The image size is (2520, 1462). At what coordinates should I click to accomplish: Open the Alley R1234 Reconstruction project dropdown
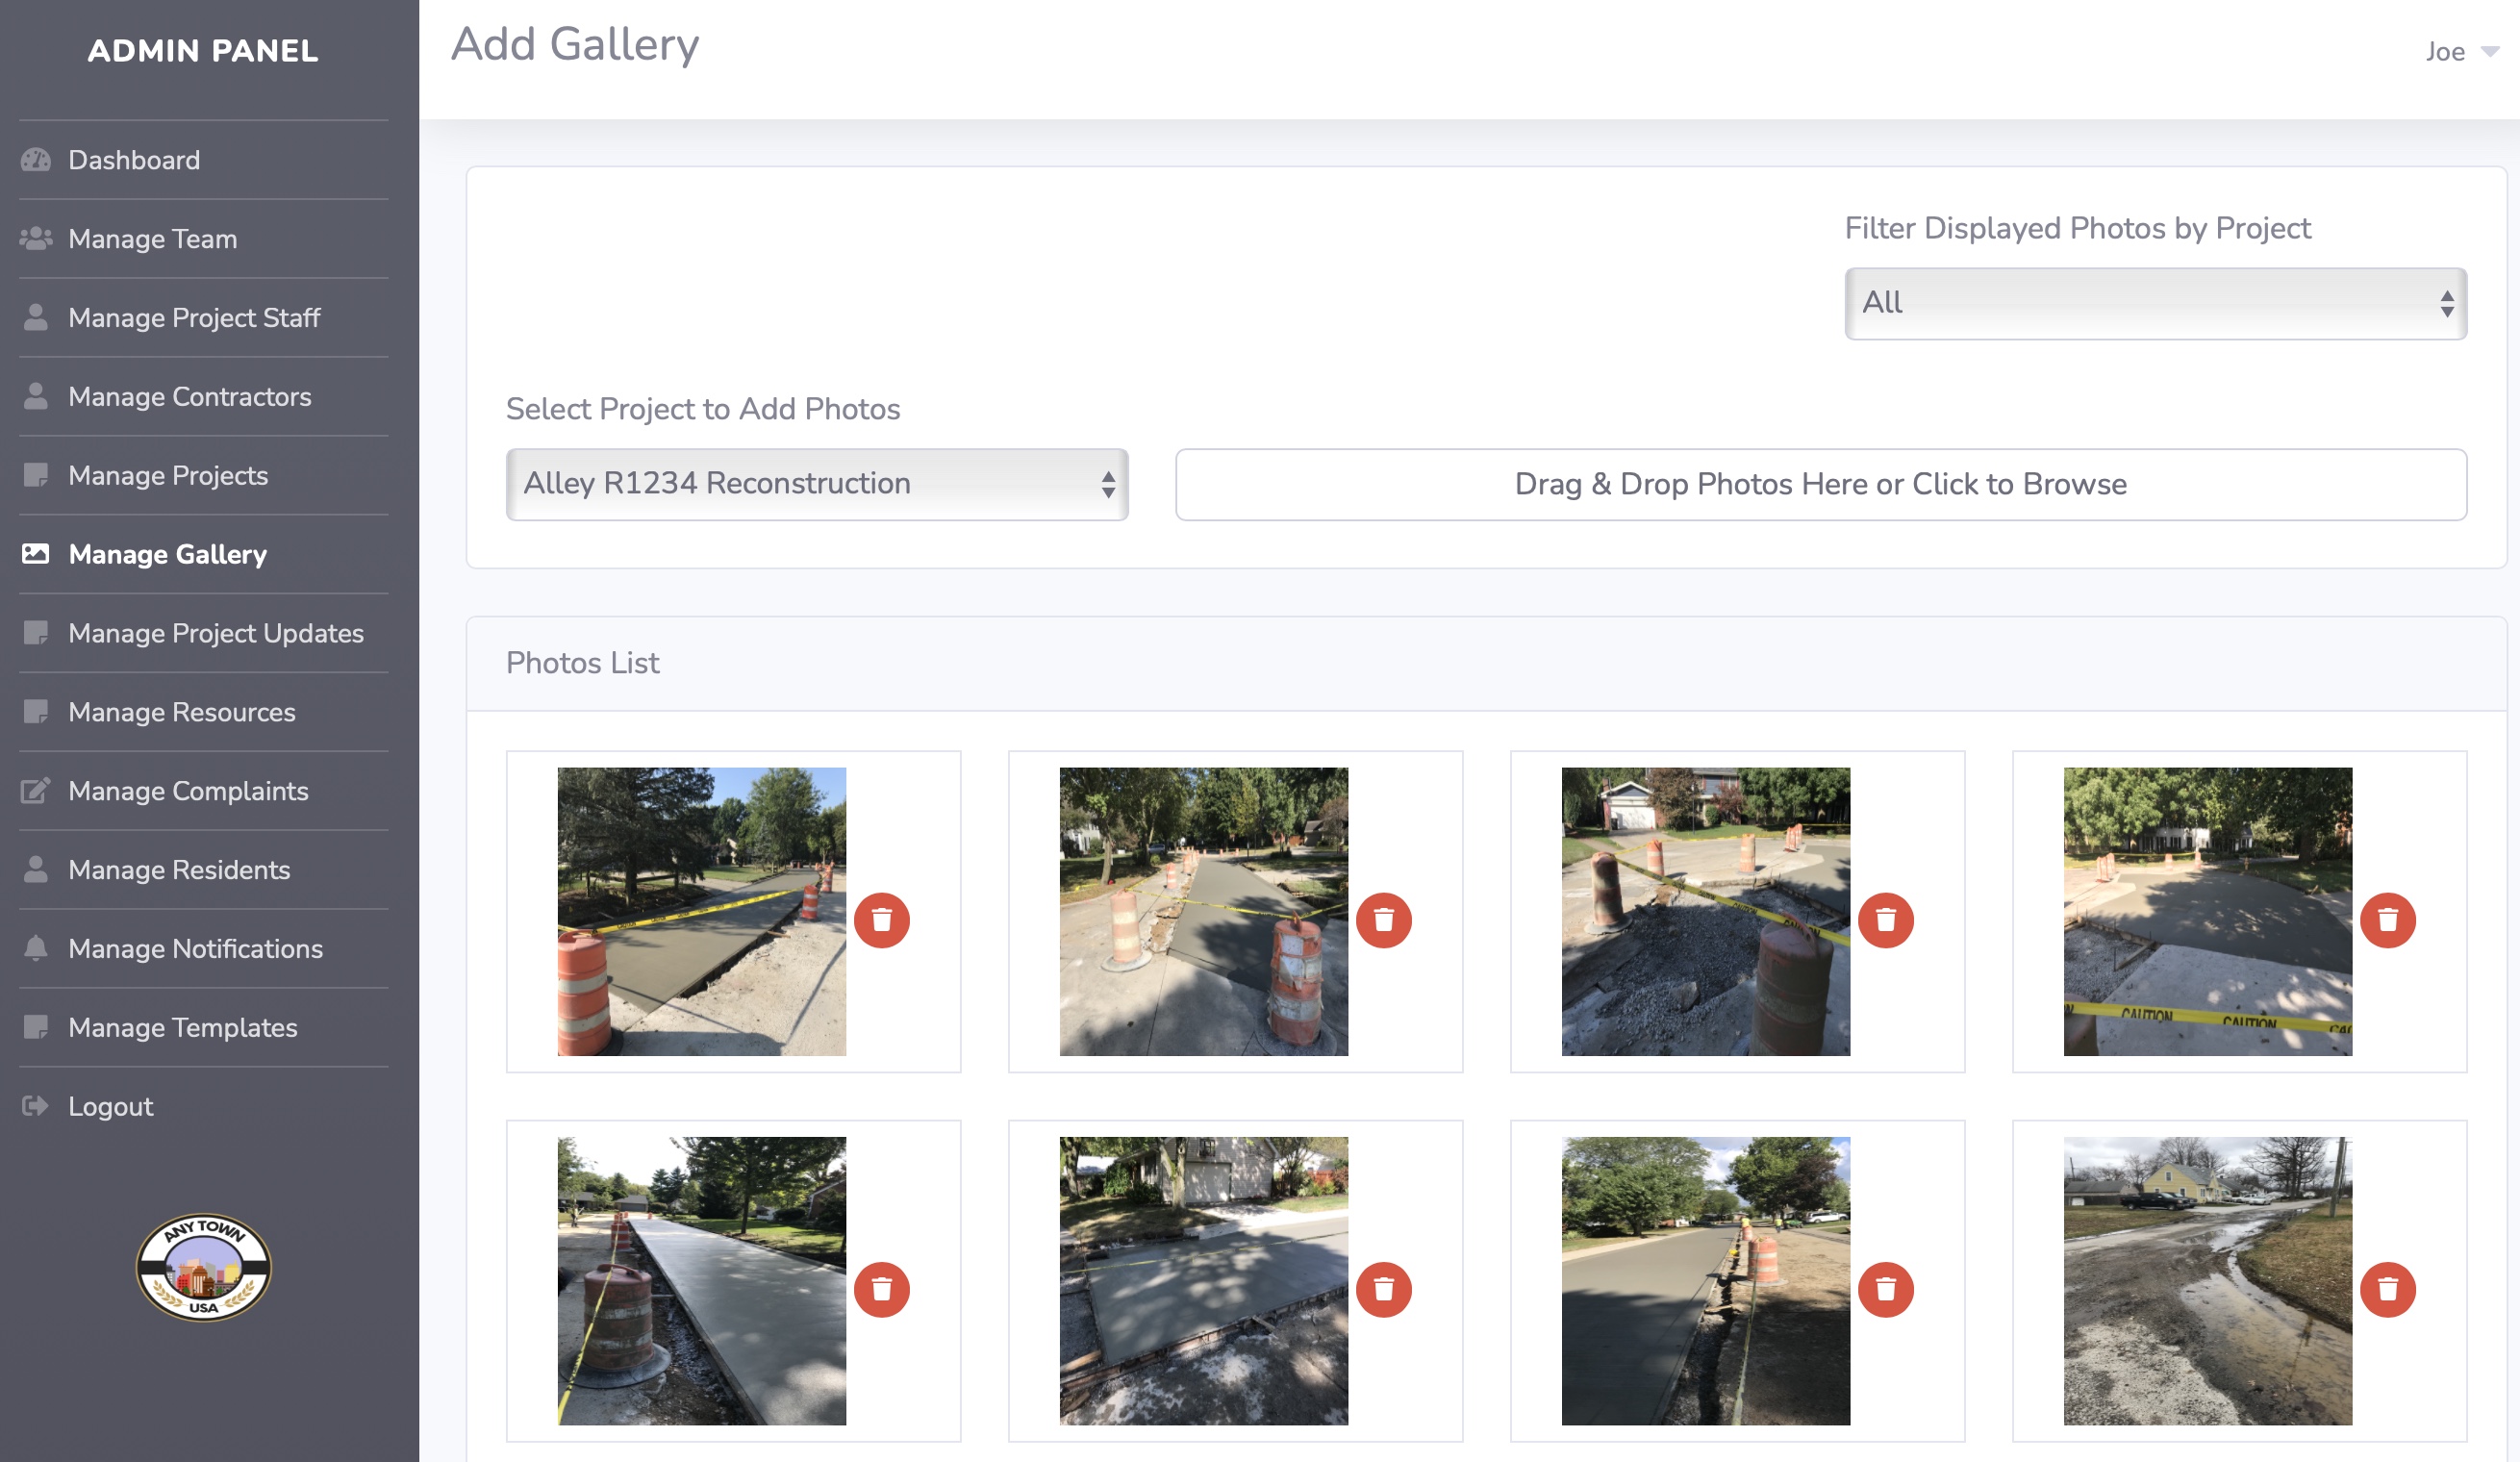(x=817, y=484)
